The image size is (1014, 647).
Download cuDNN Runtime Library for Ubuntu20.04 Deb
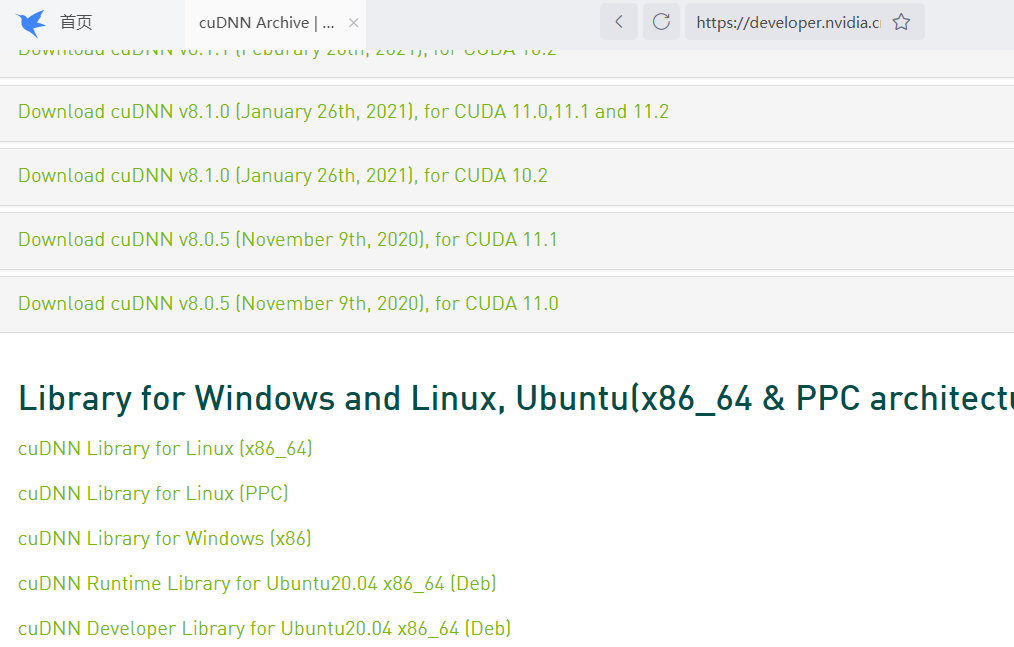pos(257,584)
